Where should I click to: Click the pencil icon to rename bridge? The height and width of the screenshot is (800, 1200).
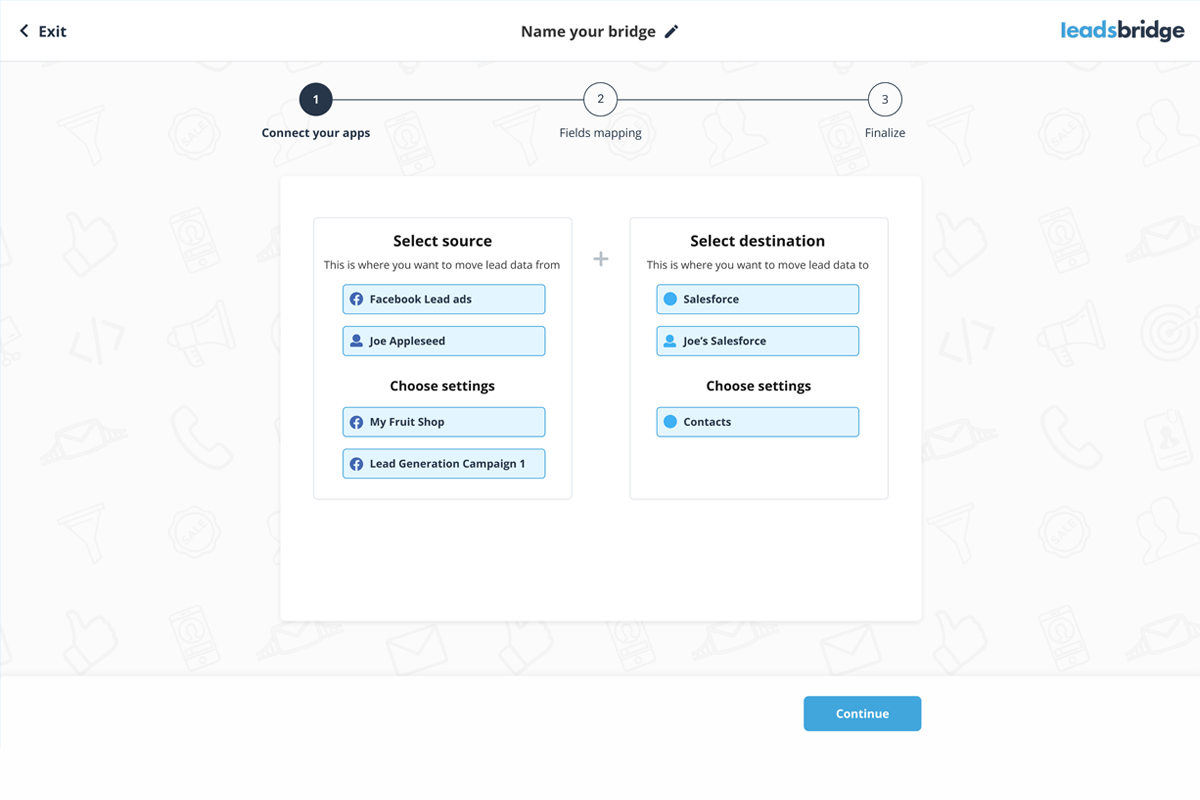click(x=671, y=31)
